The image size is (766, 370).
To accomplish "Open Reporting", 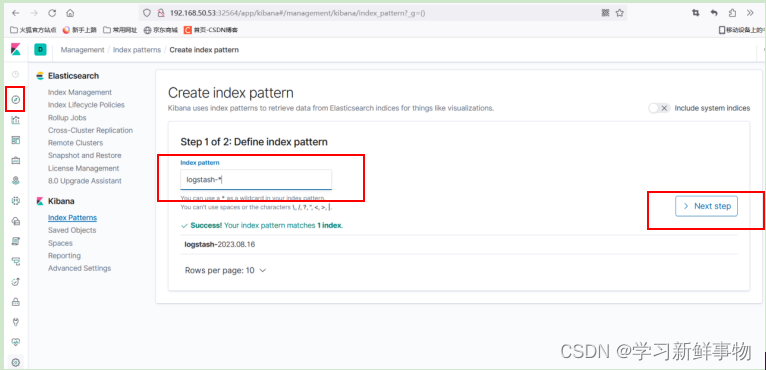I will point(64,256).
